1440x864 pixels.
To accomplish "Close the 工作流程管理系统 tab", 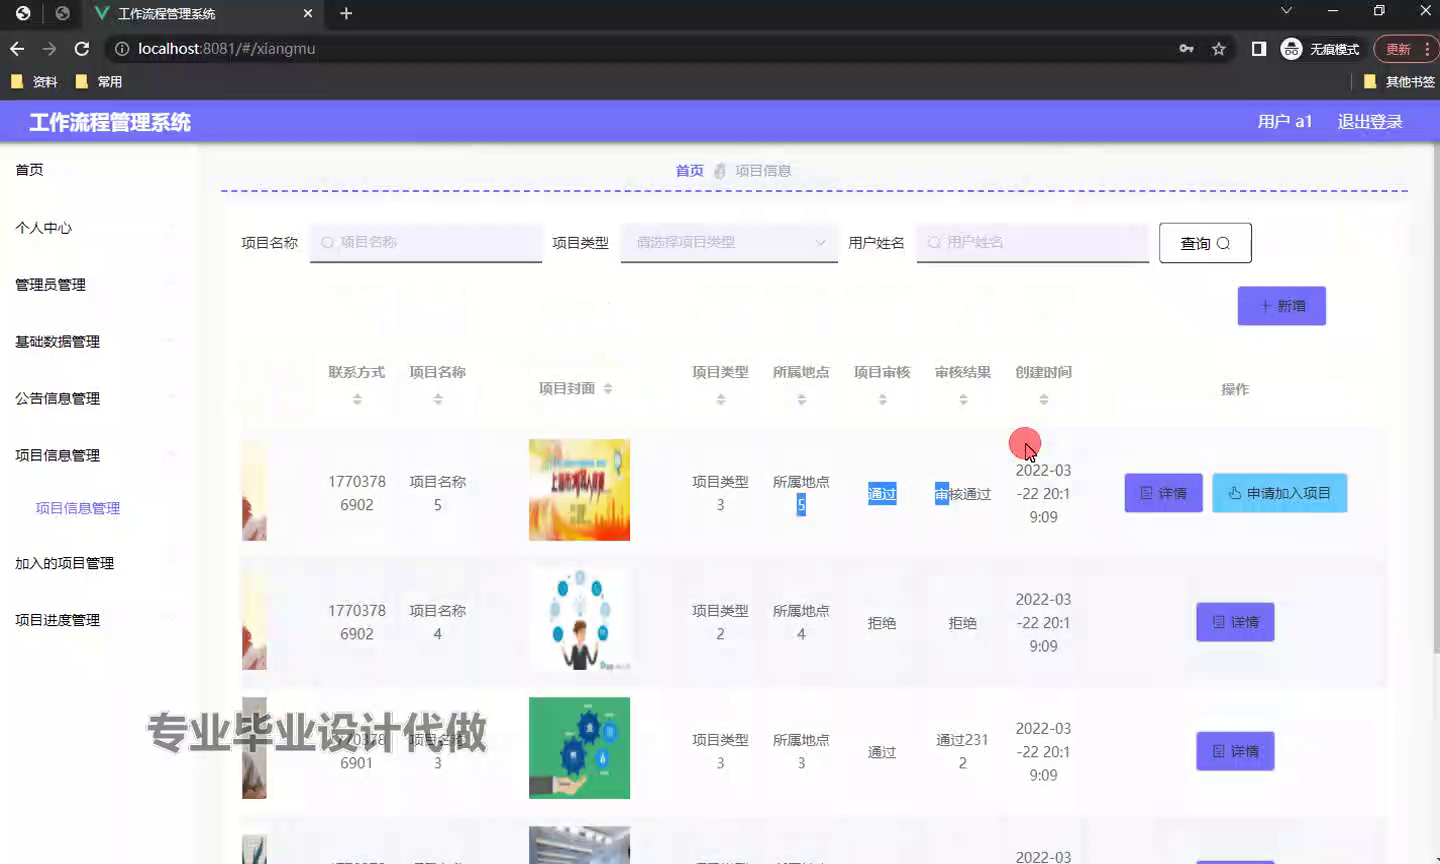I will pos(307,14).
